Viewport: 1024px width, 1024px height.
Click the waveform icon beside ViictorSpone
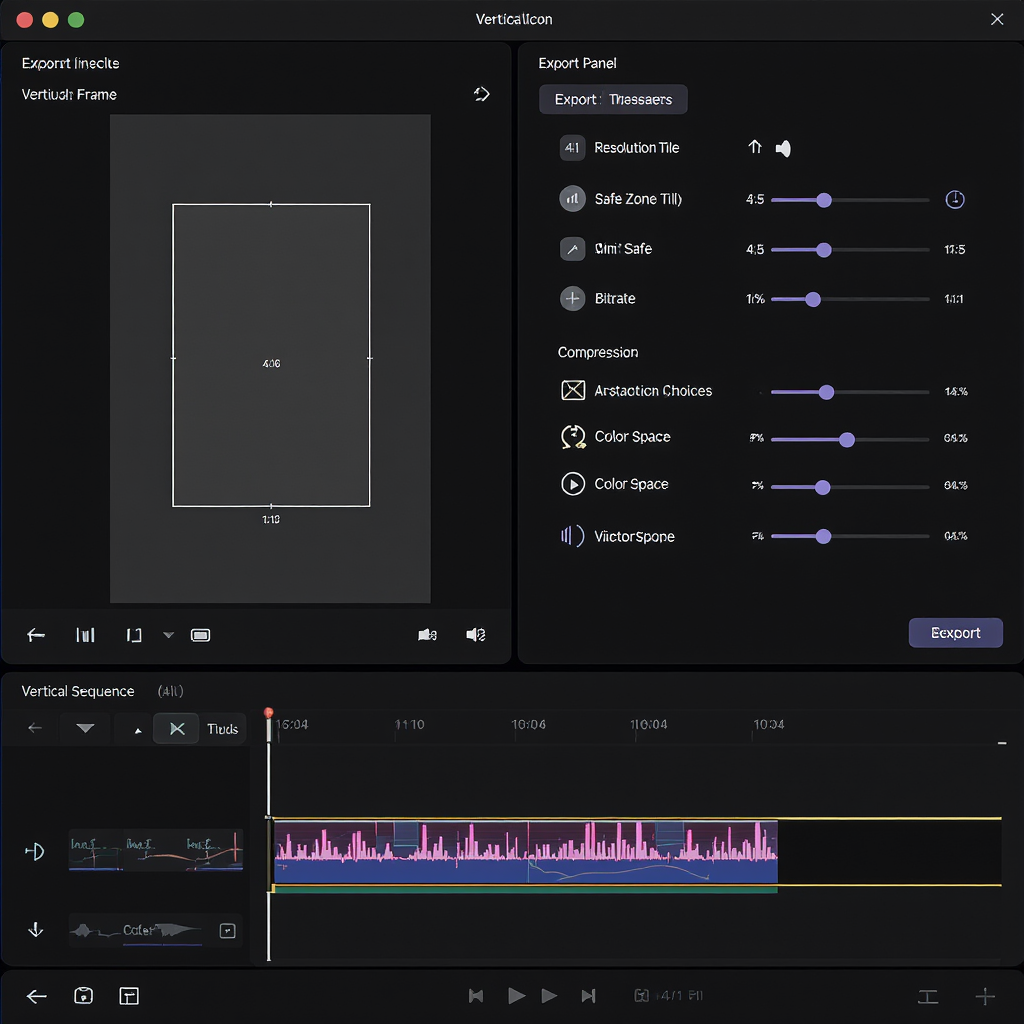pyautogui.click(x=572, y=536)
